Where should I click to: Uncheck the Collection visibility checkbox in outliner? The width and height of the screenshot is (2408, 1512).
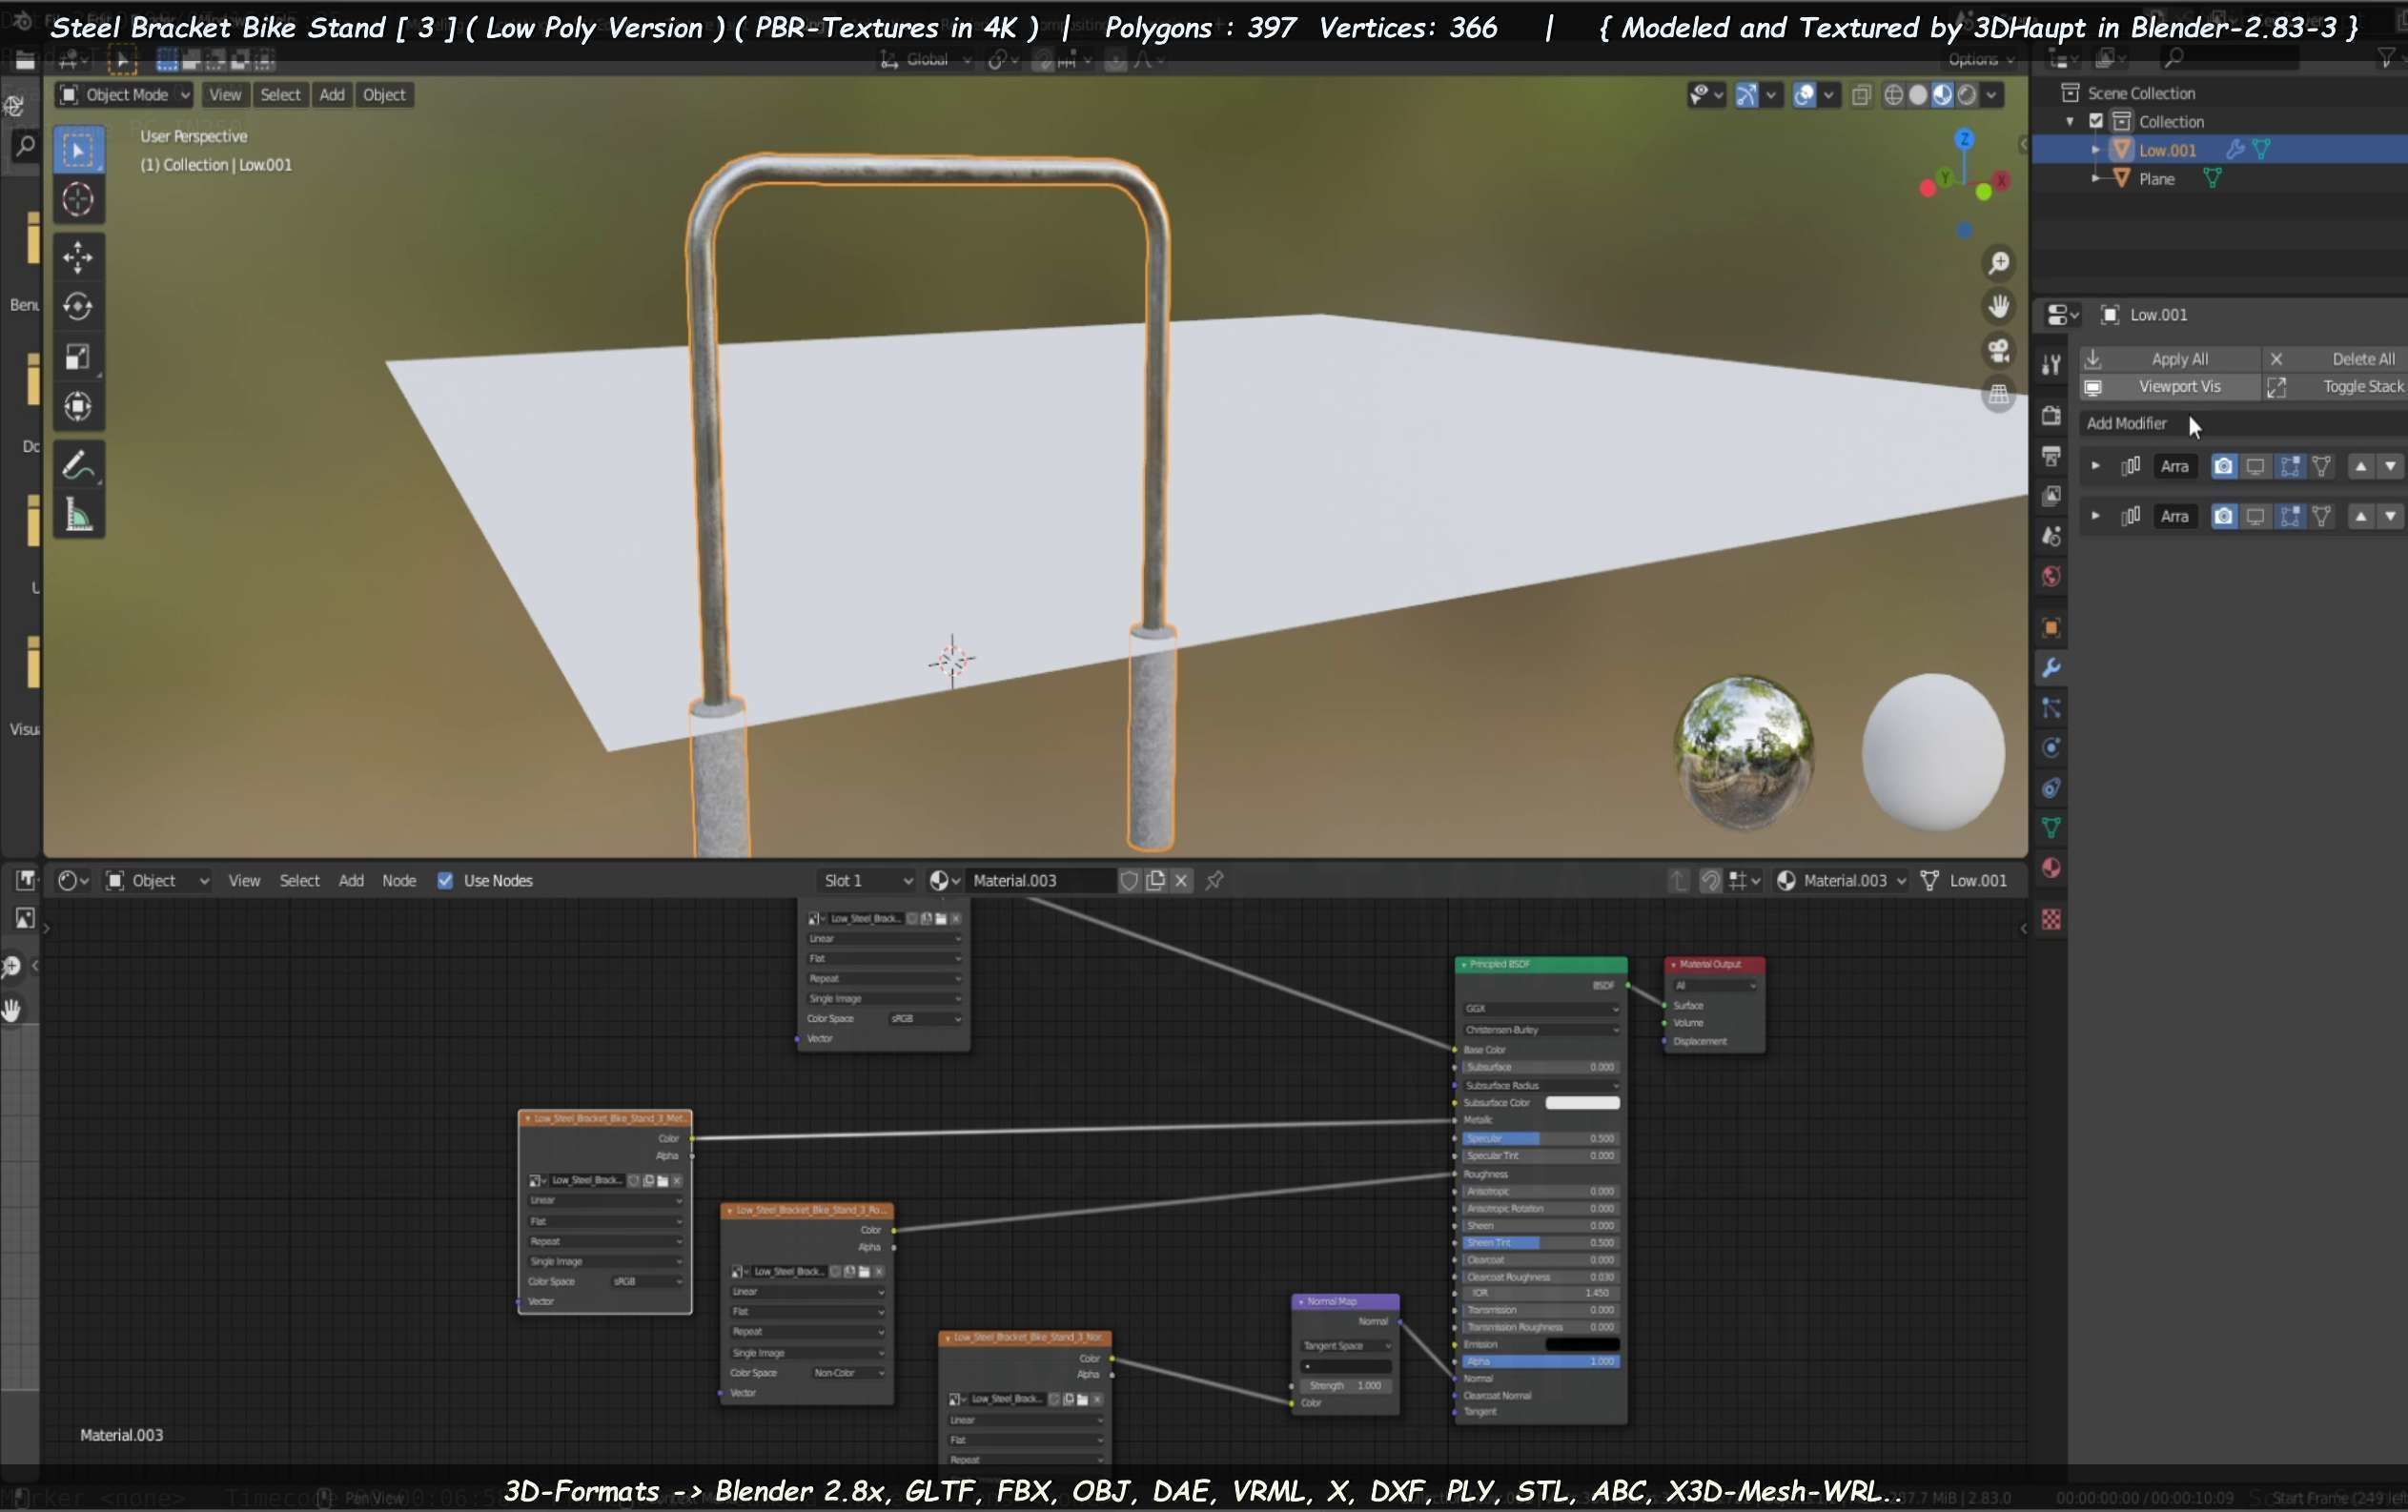click(x=2096, y=121)
